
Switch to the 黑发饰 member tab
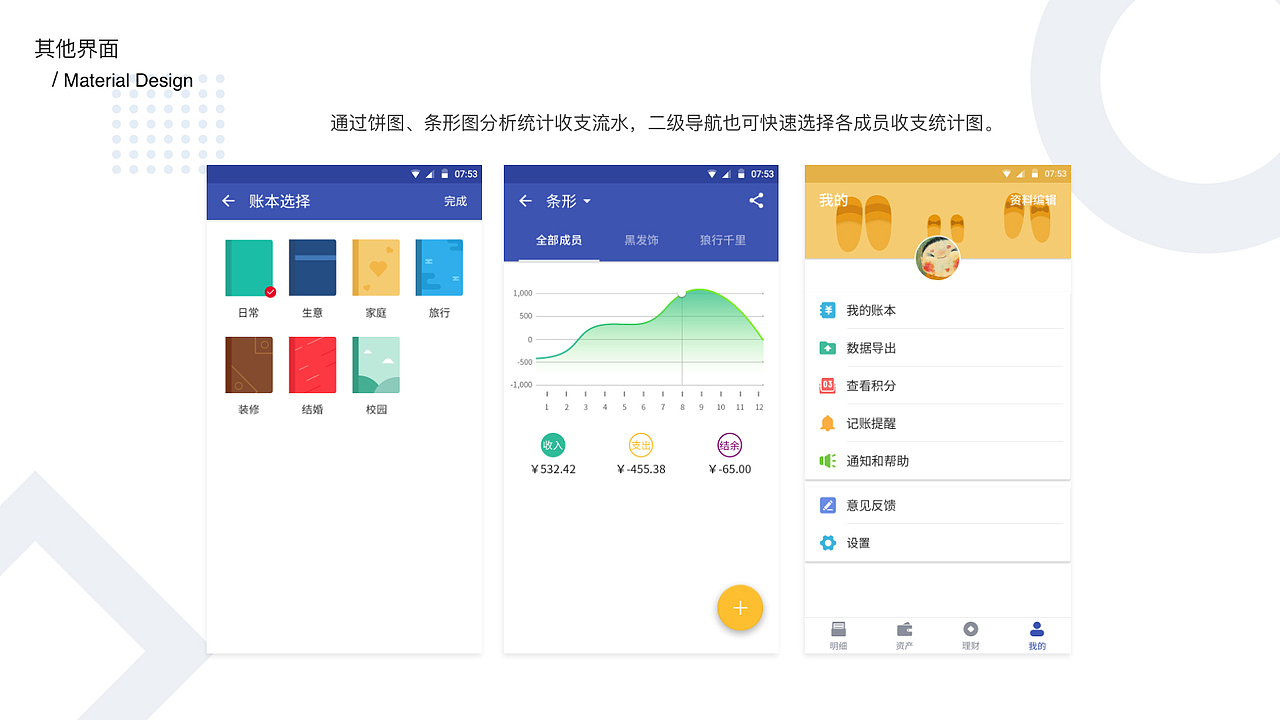coord(641,240)
